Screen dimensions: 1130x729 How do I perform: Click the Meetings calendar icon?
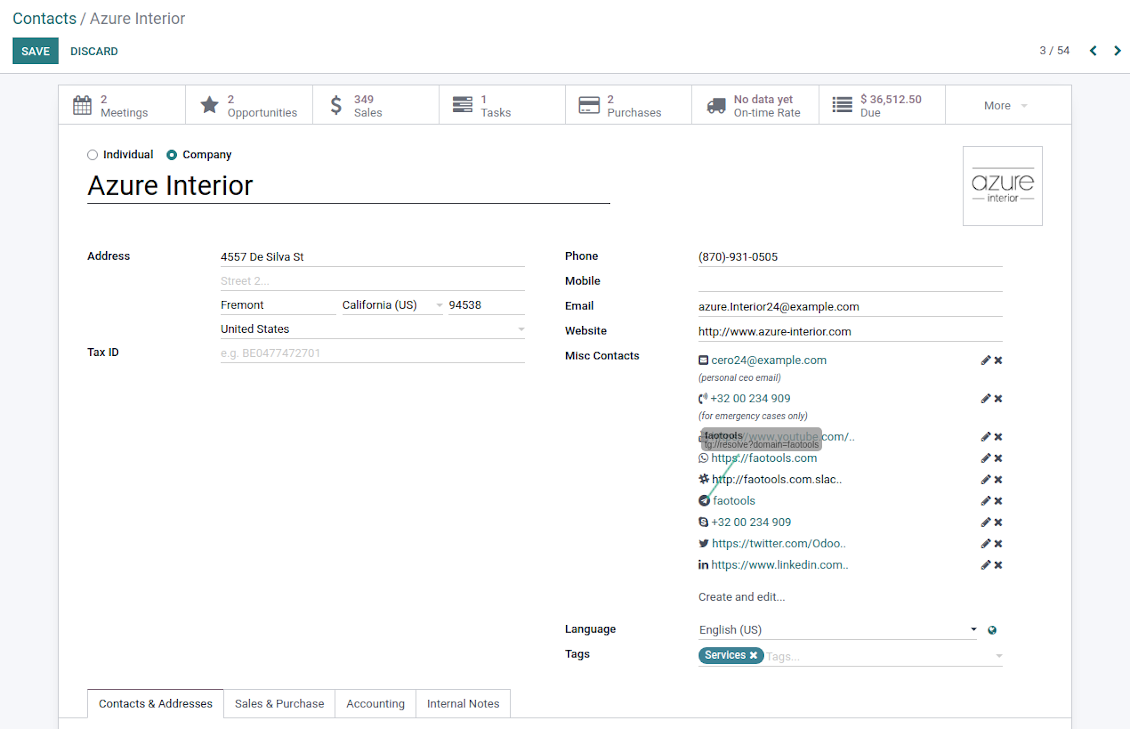coord(82,105)
